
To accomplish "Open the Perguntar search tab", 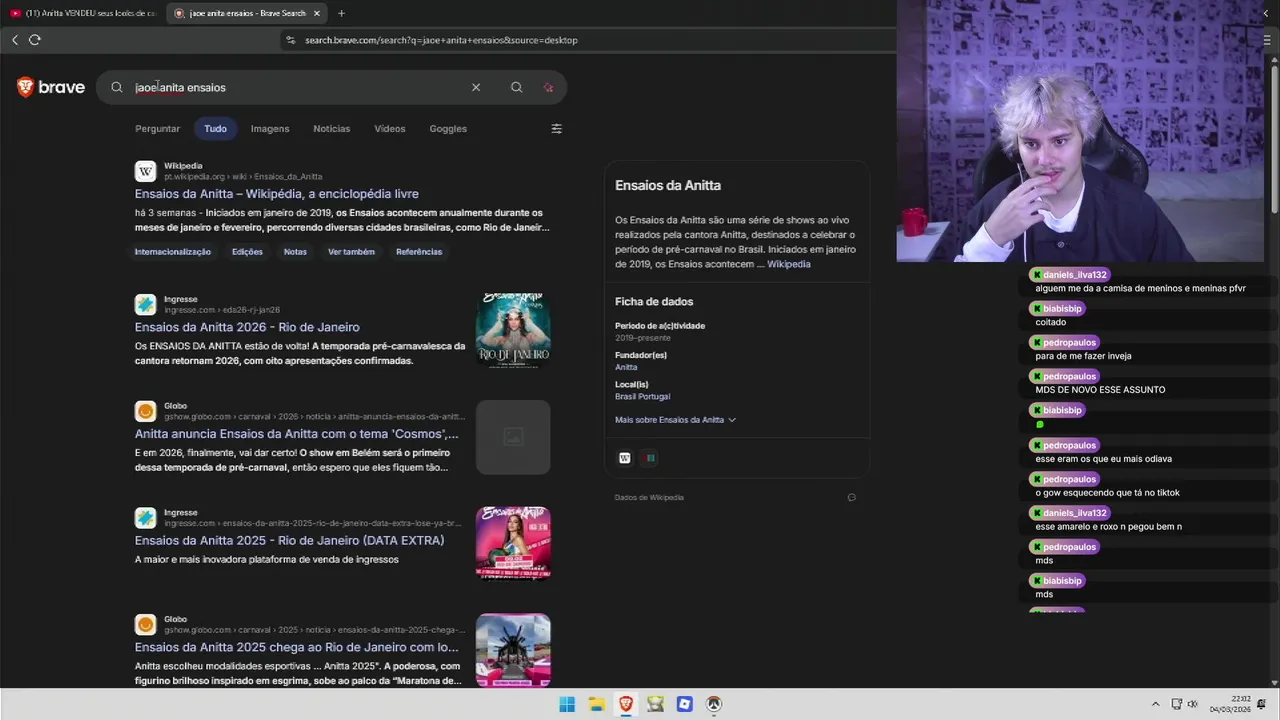I will tap(157, 128).
